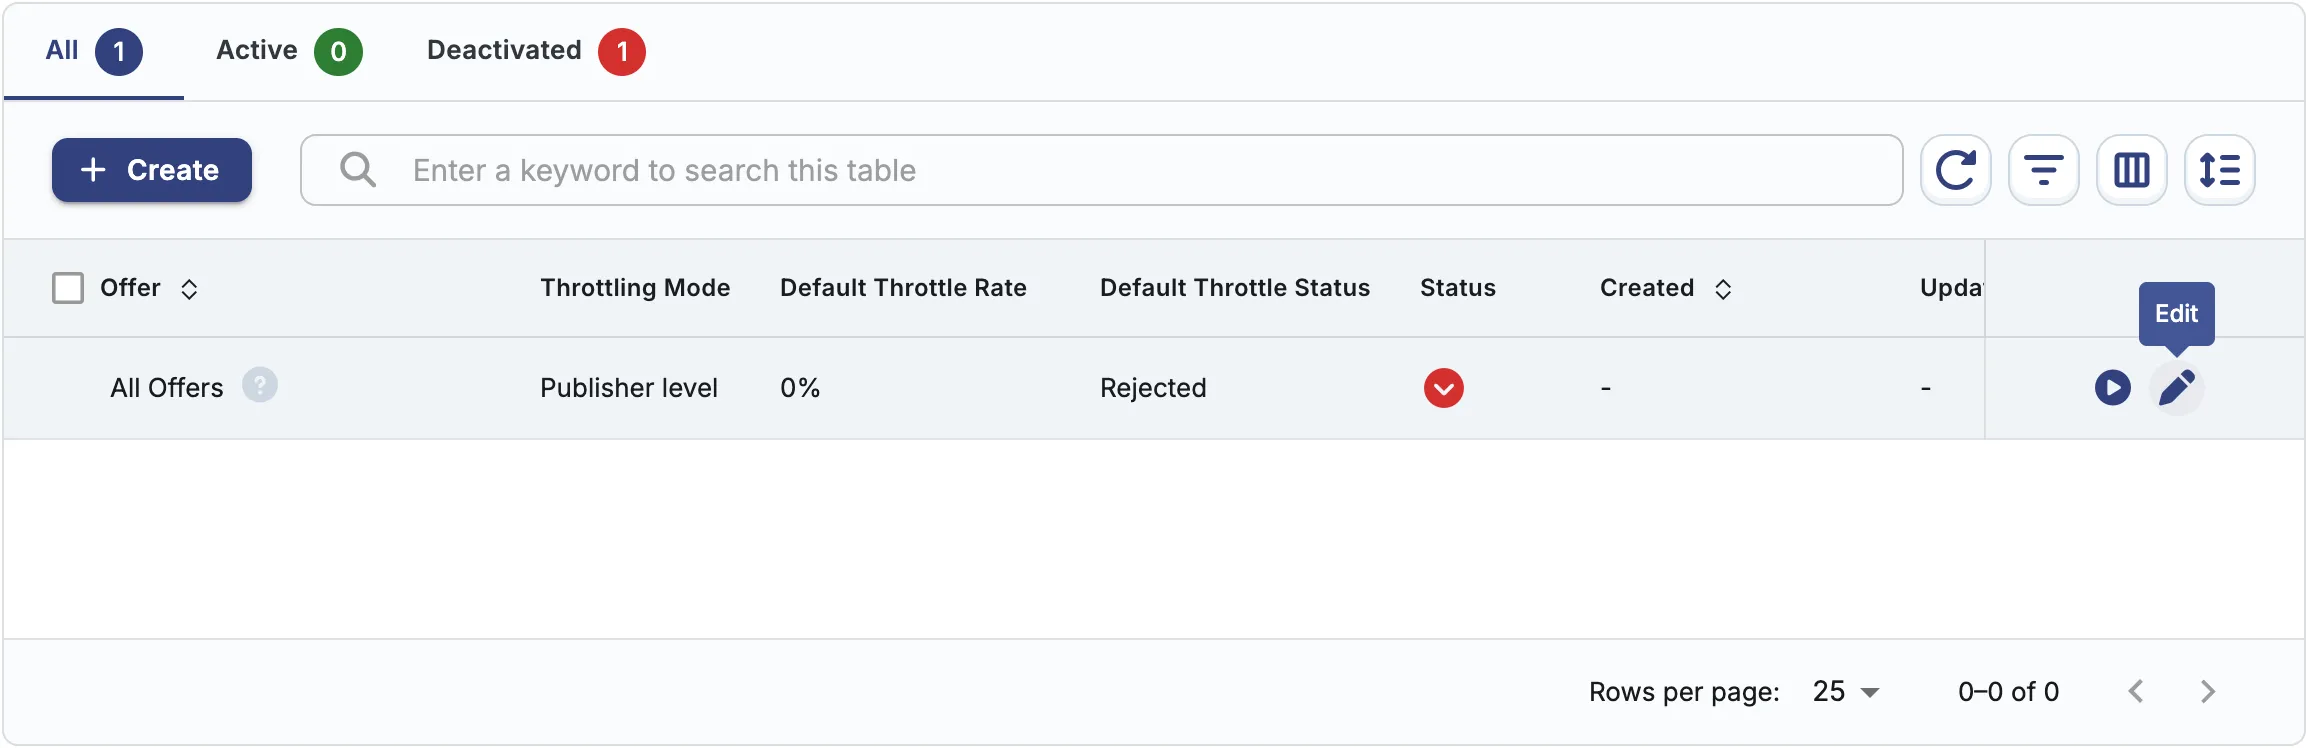This screenshot has width=2306, height=748.
Task: Go to the next page arrow
Action: [x=2208, y=691]
